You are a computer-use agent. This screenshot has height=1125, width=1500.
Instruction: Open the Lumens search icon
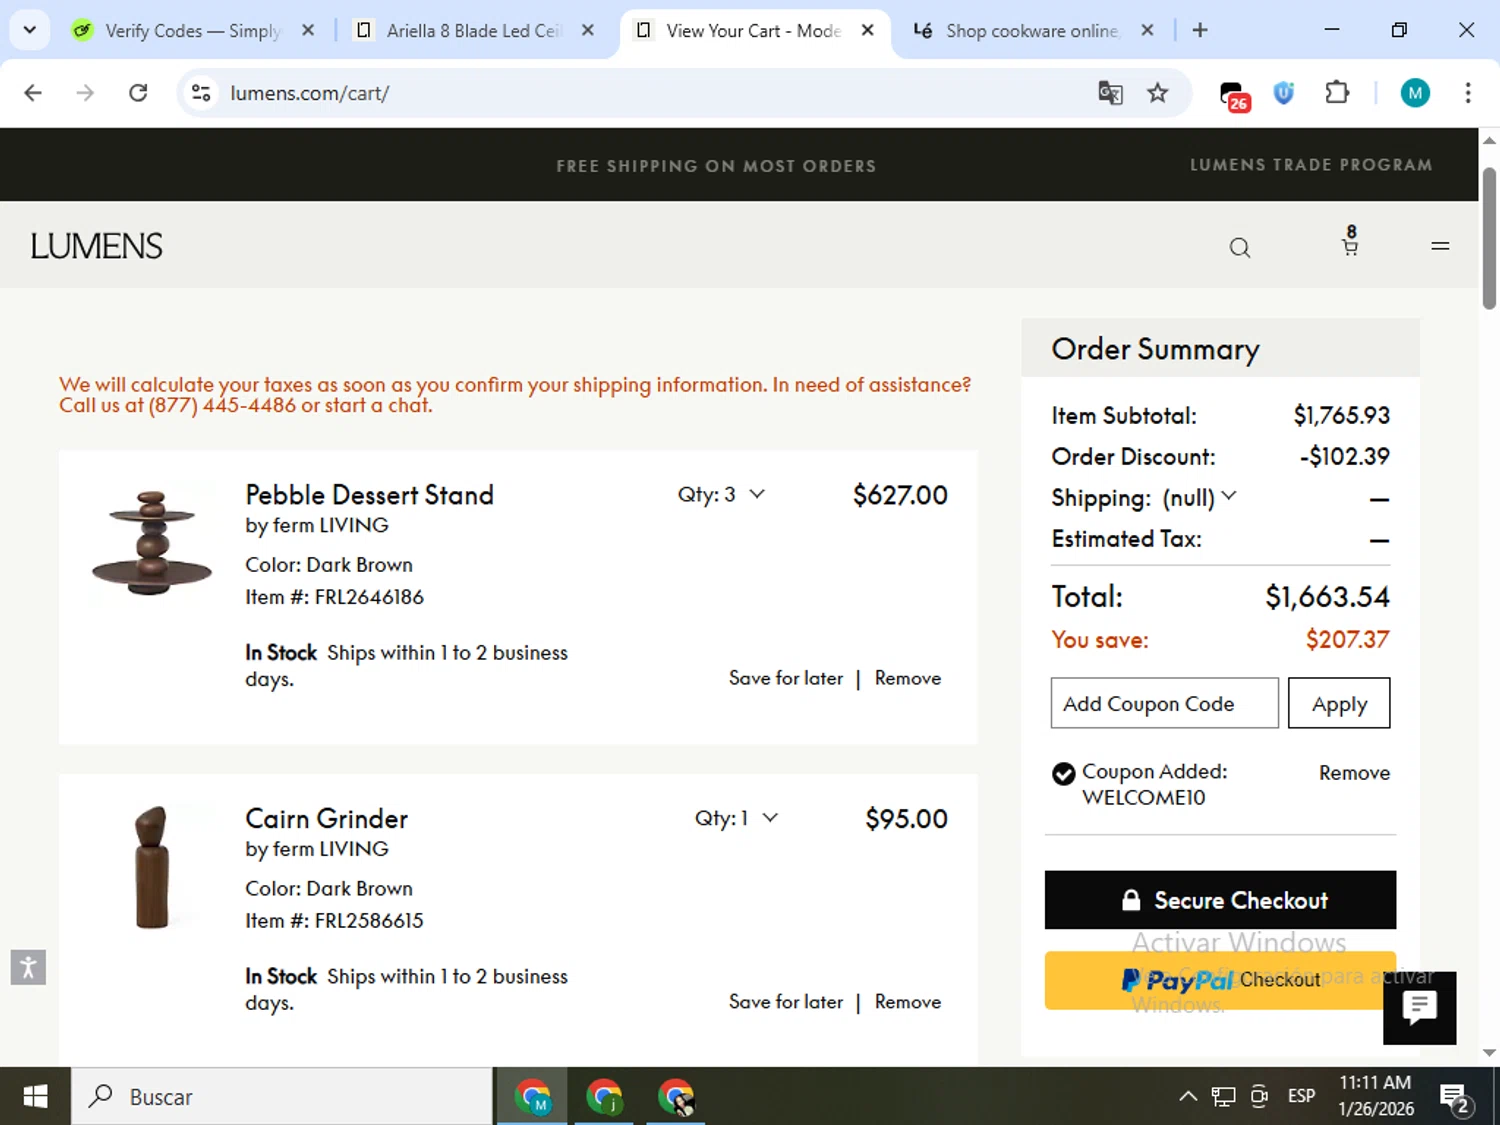tap(1240, 248)
